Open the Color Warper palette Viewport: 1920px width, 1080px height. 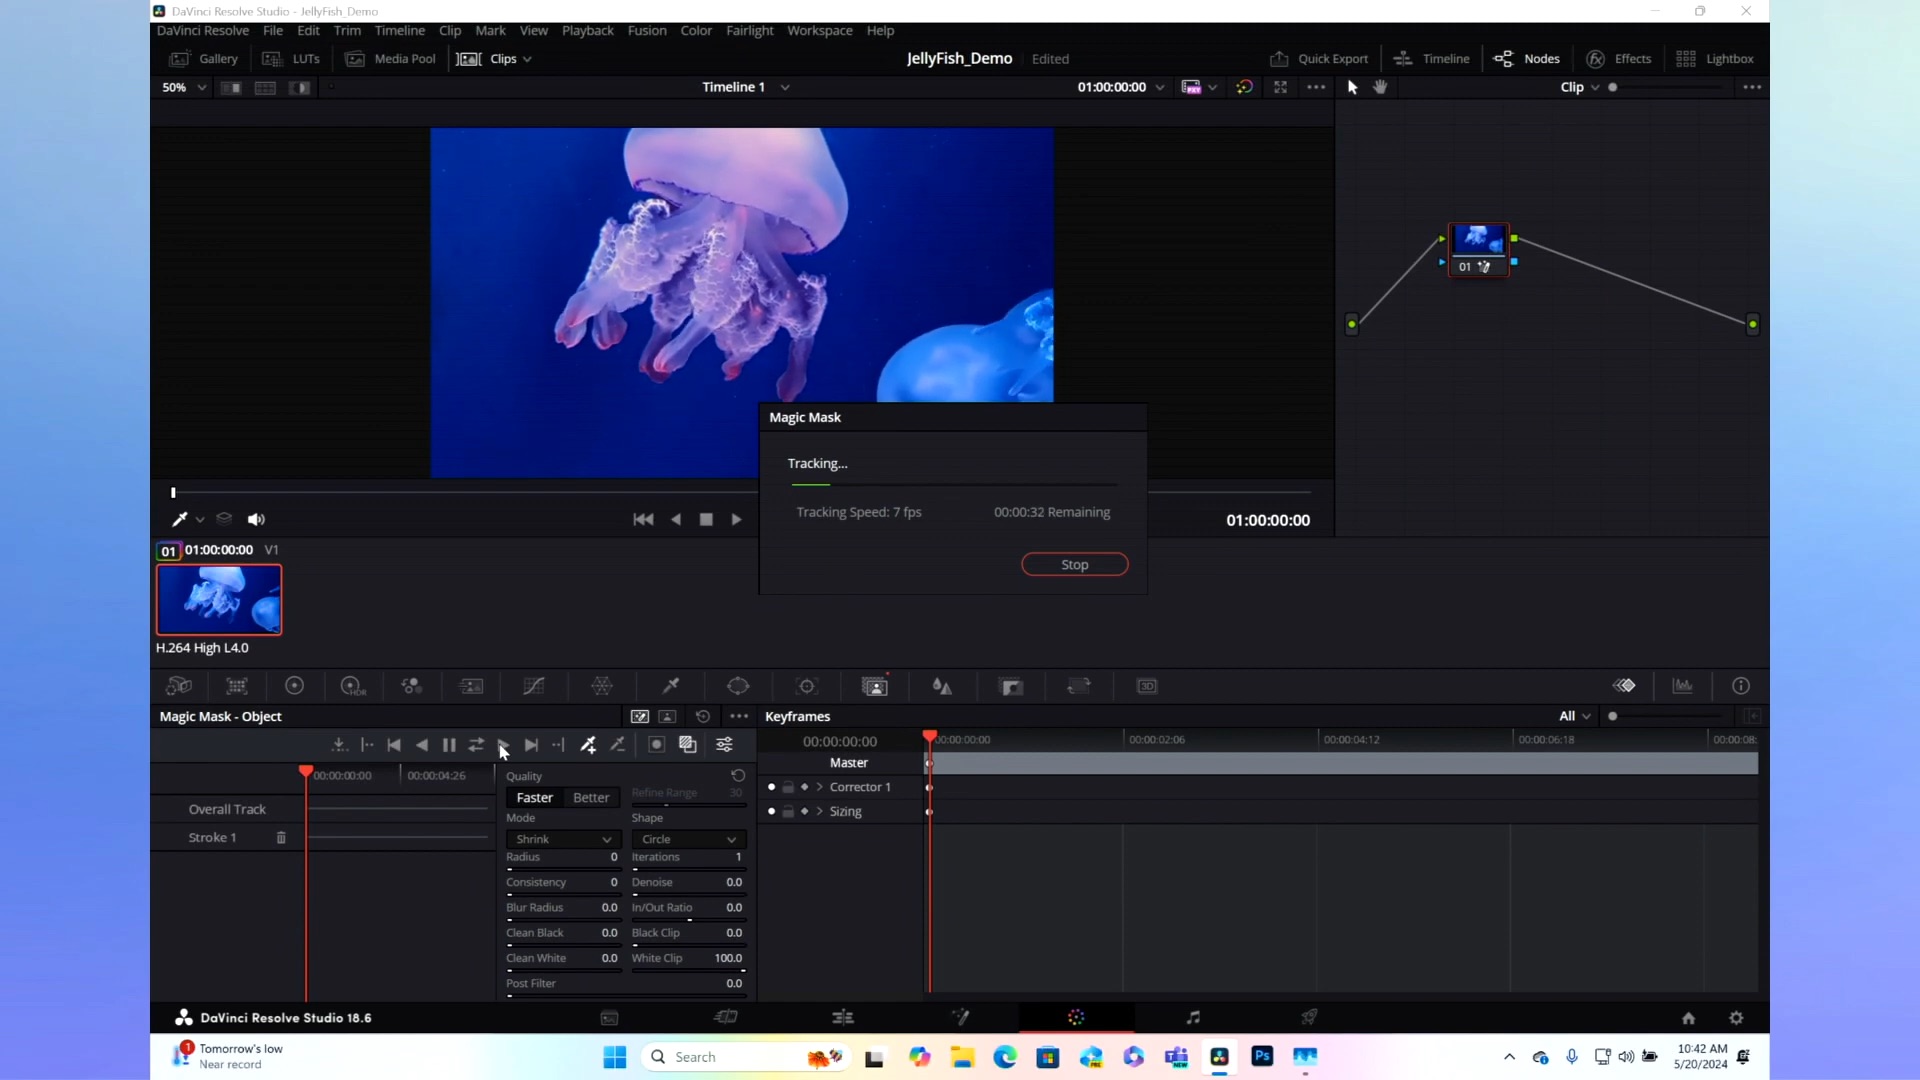point(602,686)
